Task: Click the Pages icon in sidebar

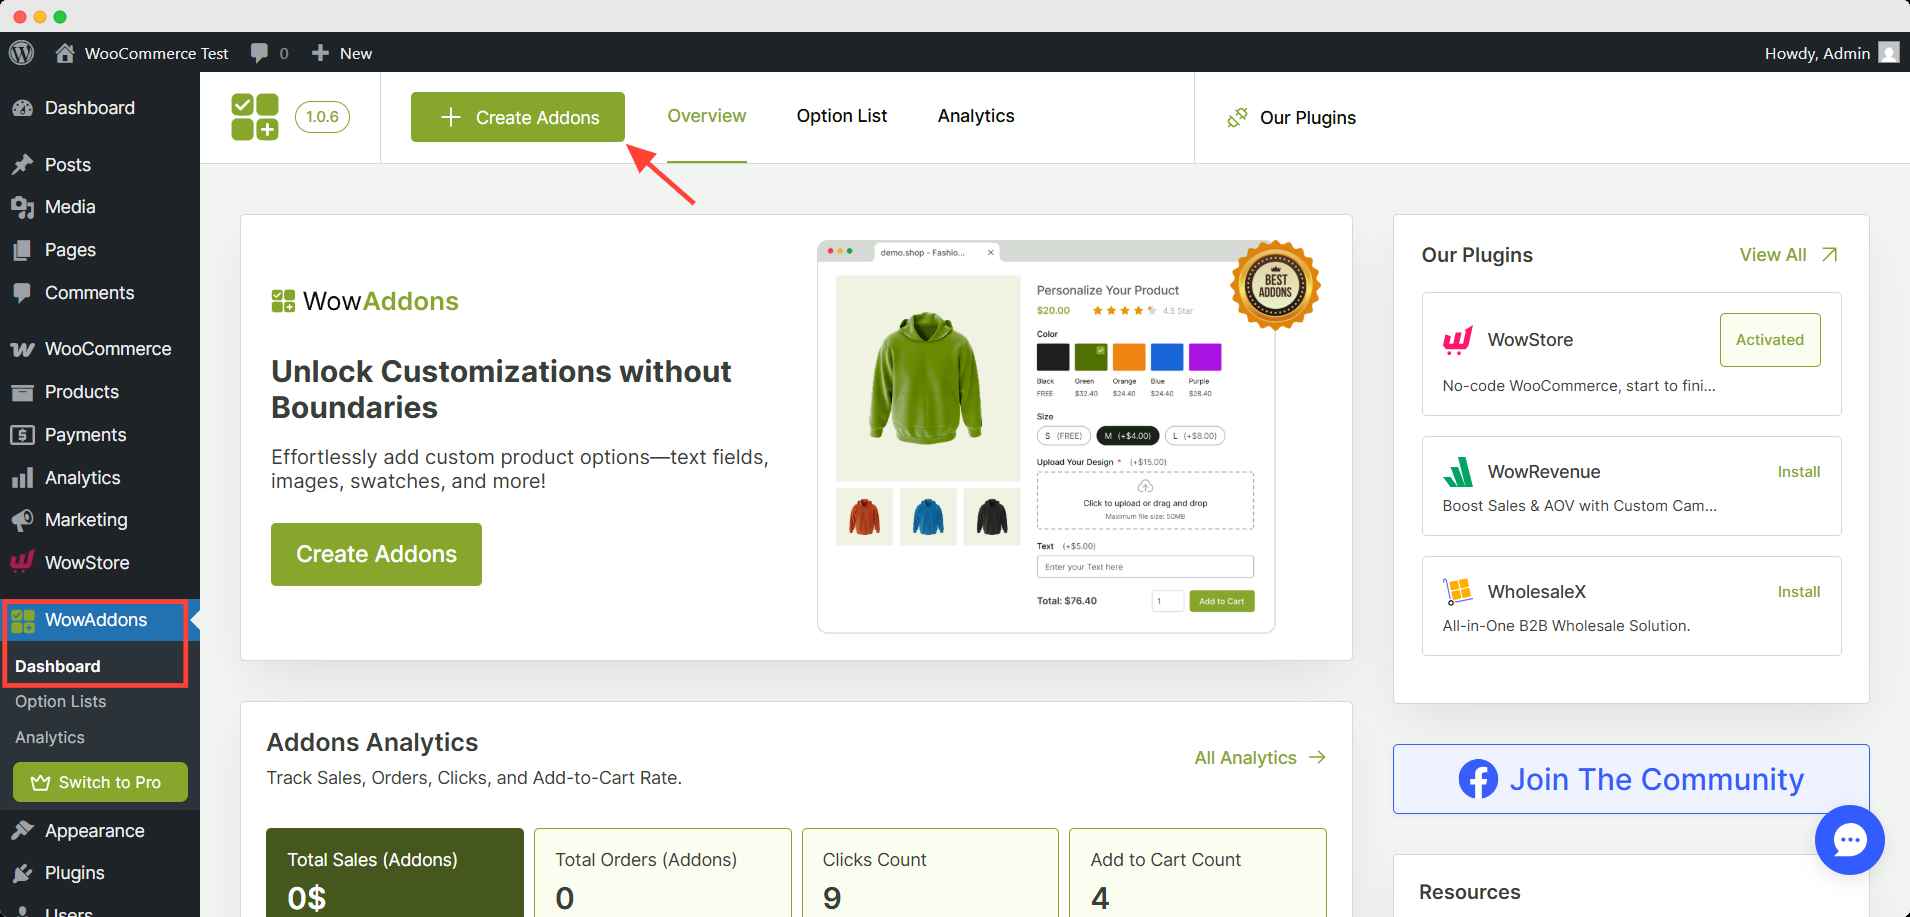Action: point(22,250)
